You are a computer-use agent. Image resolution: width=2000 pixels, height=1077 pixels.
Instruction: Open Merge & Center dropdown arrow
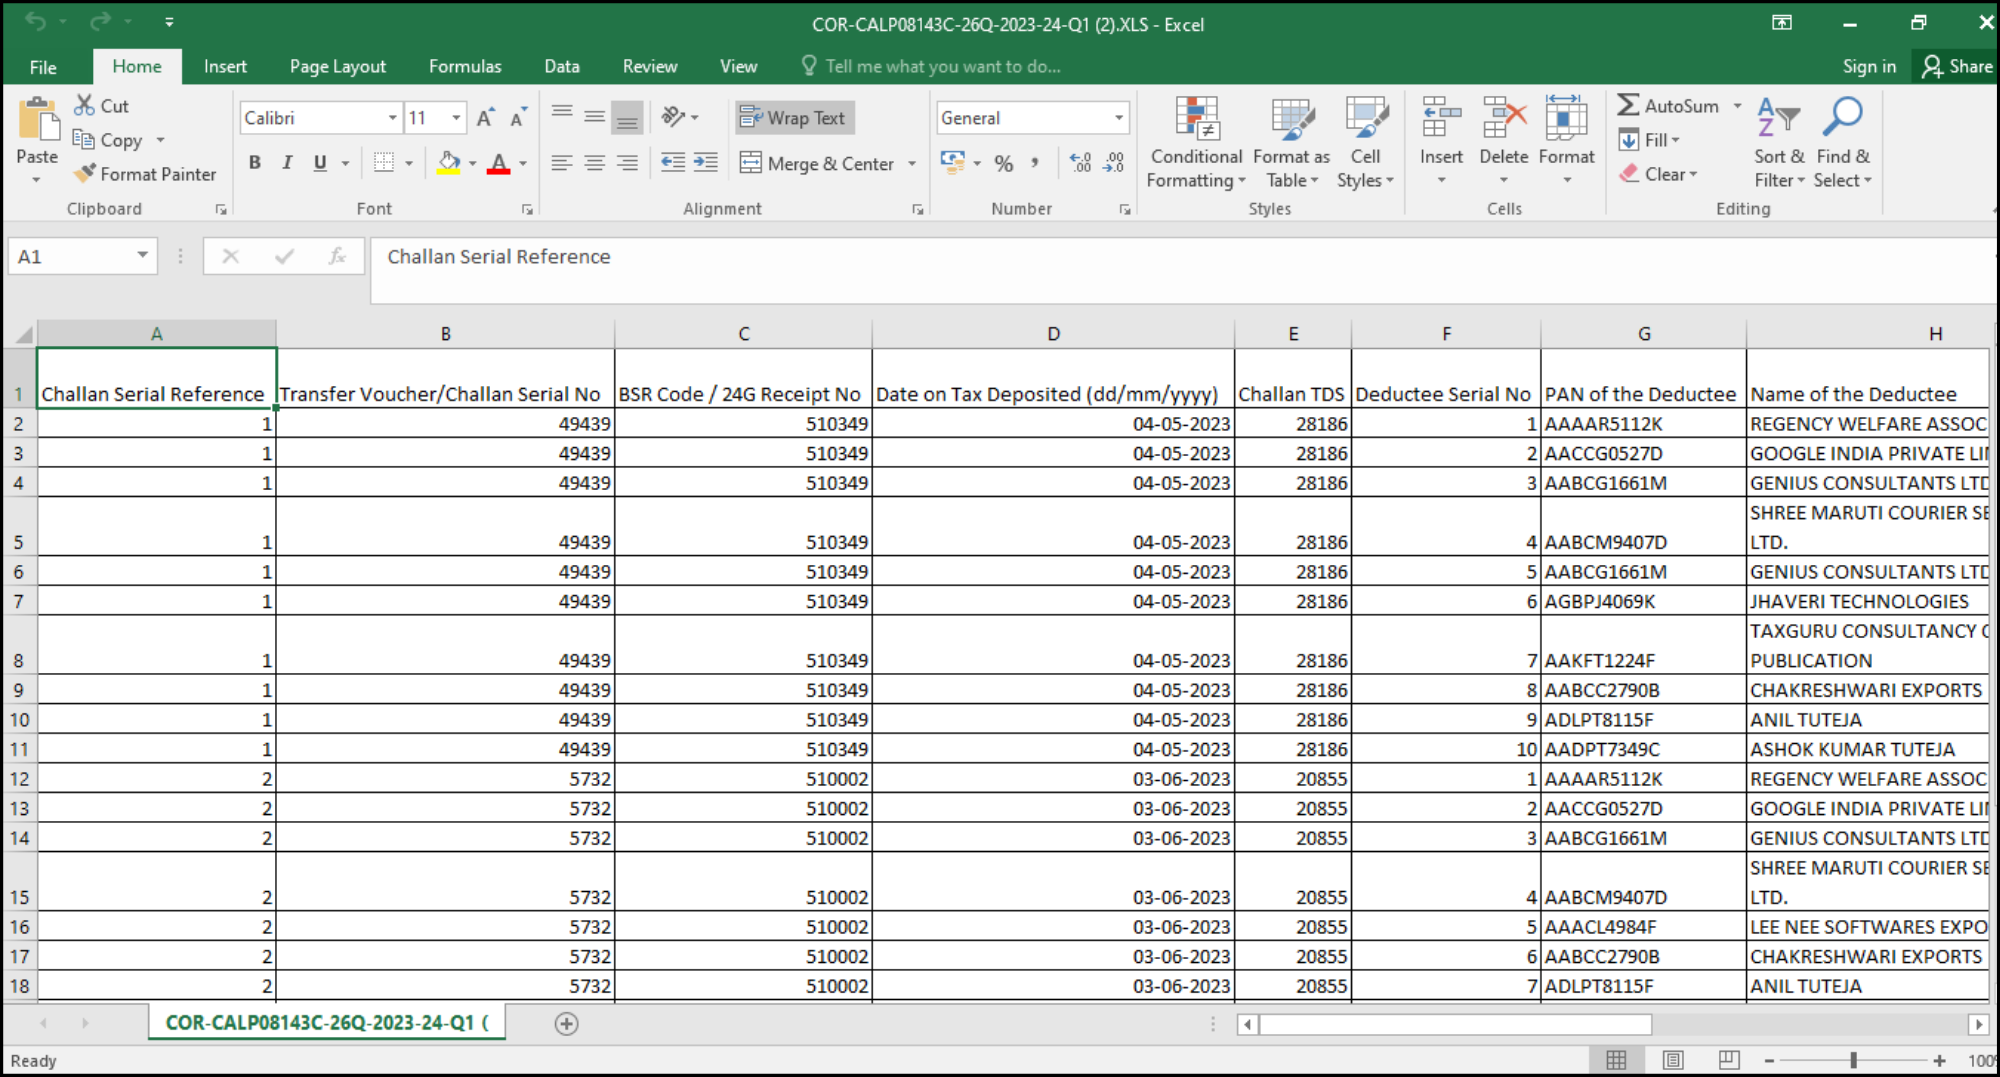click(912, 163)
